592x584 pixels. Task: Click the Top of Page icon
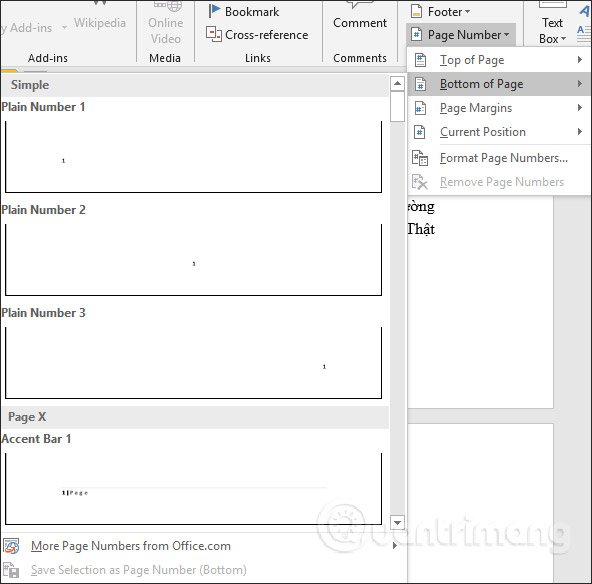pos(420,60)
